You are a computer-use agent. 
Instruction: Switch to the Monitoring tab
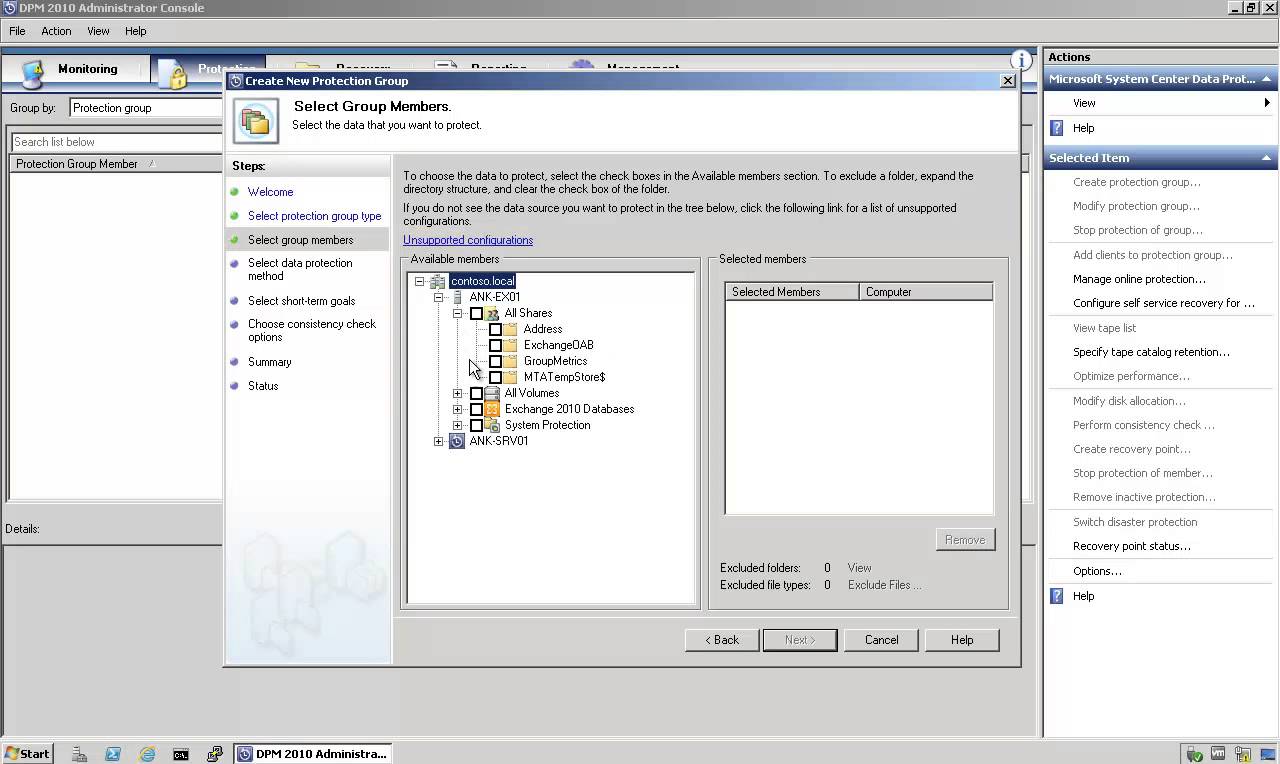(x=88, y=69)
